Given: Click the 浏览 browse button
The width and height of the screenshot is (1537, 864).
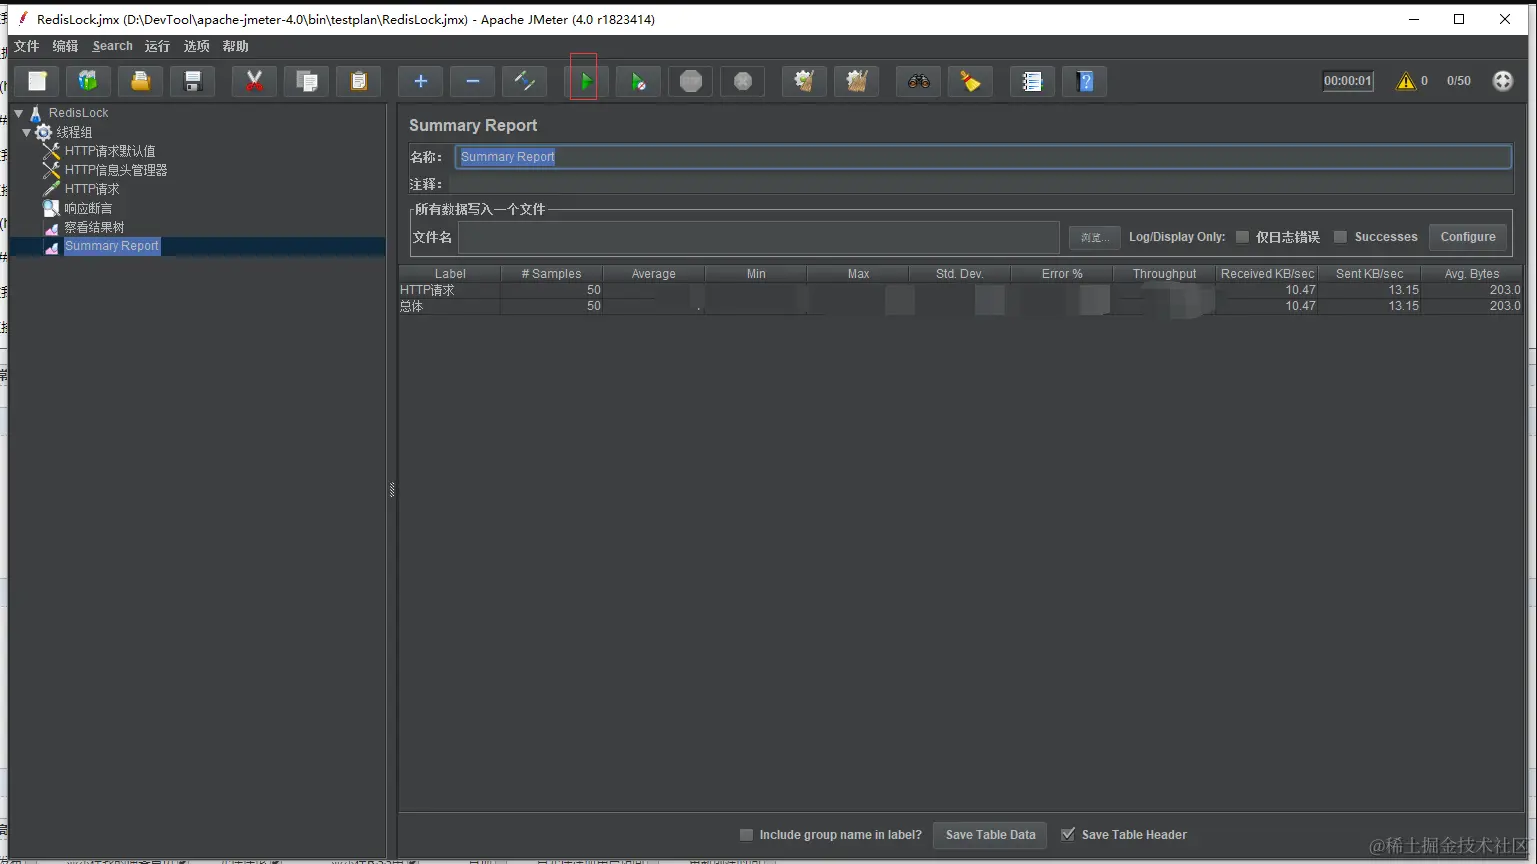Looking at the screenshot, I should tap(1095, 238).
